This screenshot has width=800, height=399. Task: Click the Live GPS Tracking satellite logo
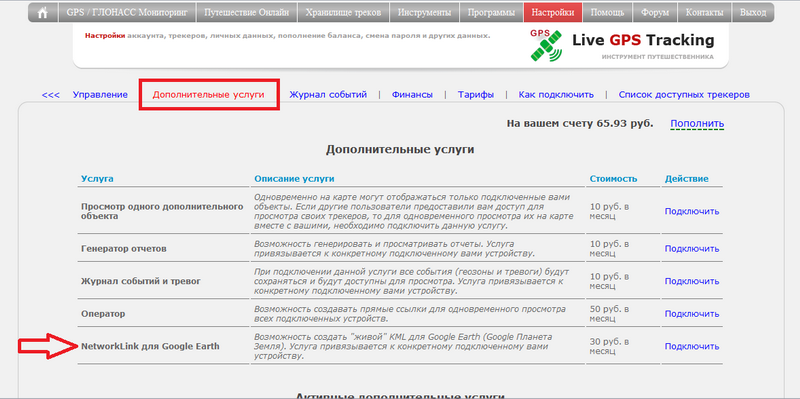pos(546,45)
